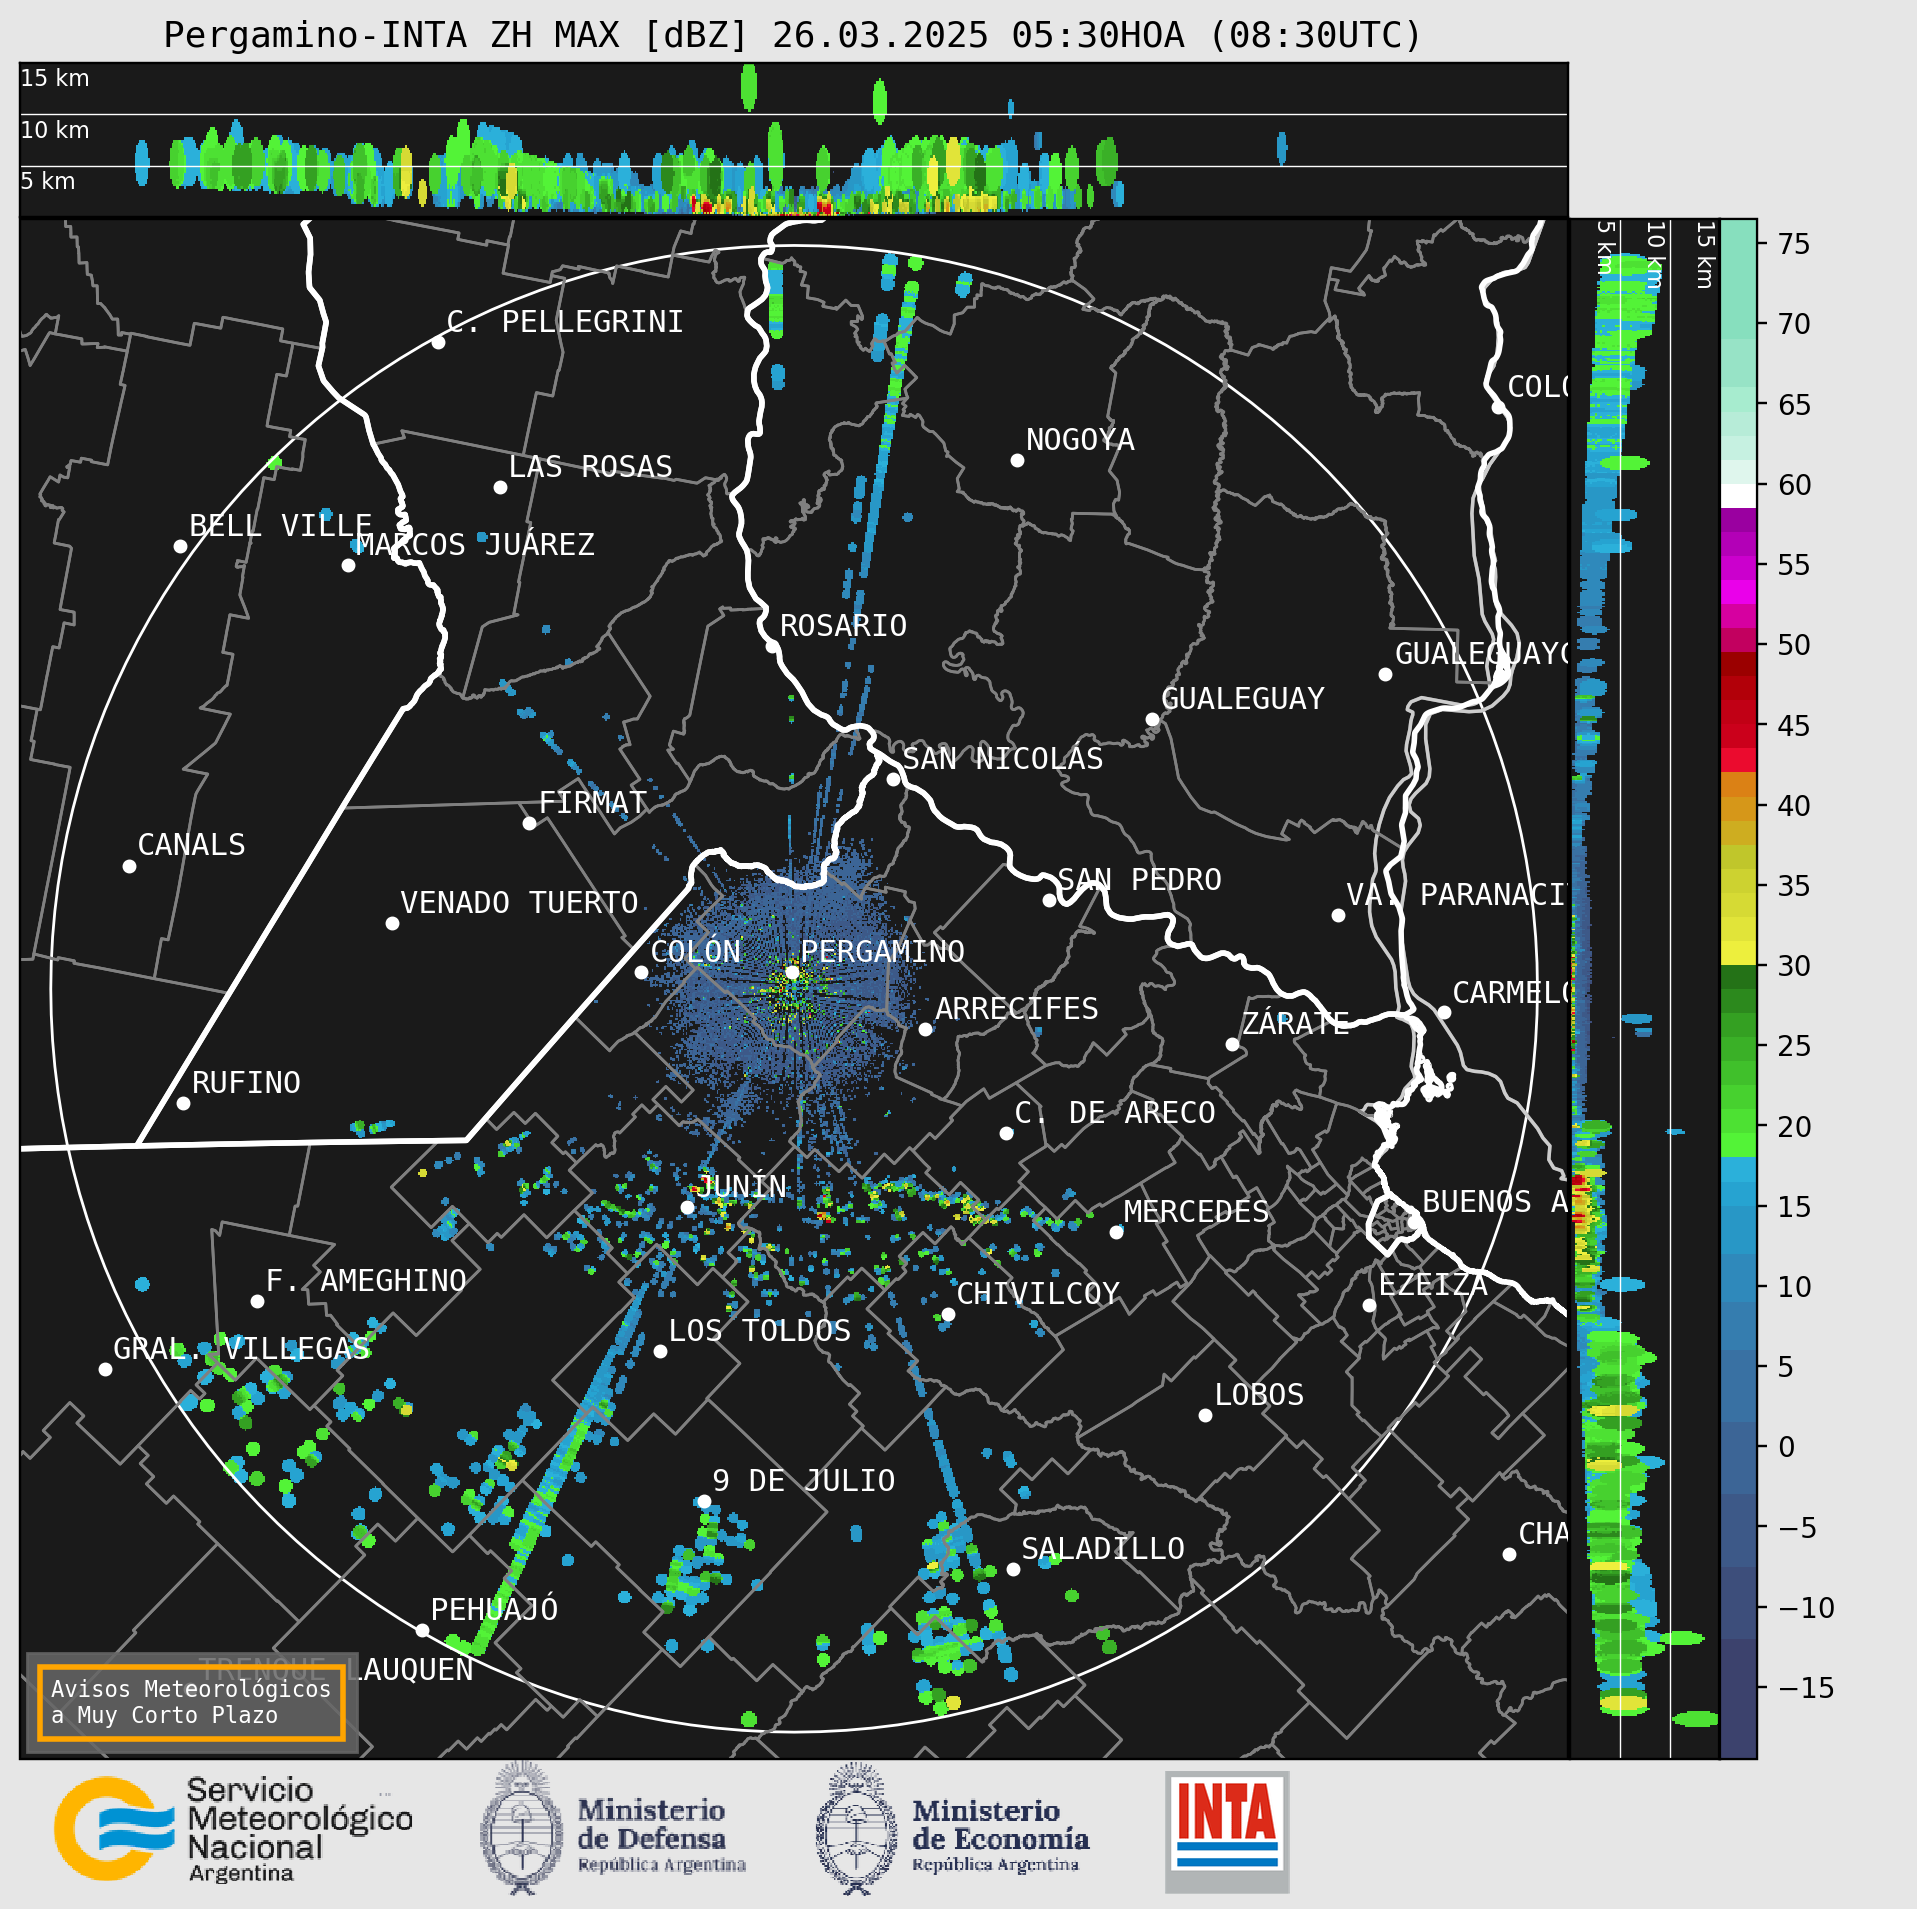Screen dimensions: 1917x1909
Task: Click the INTA logo
Action: click(1227, 1831)
